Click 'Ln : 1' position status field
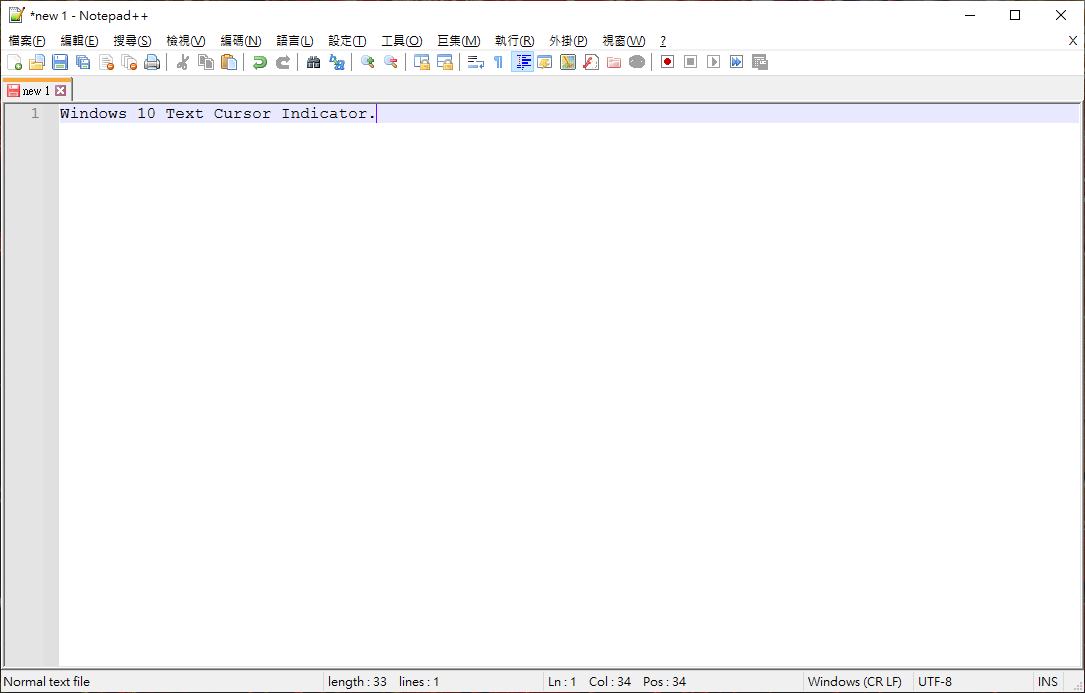 562,682
